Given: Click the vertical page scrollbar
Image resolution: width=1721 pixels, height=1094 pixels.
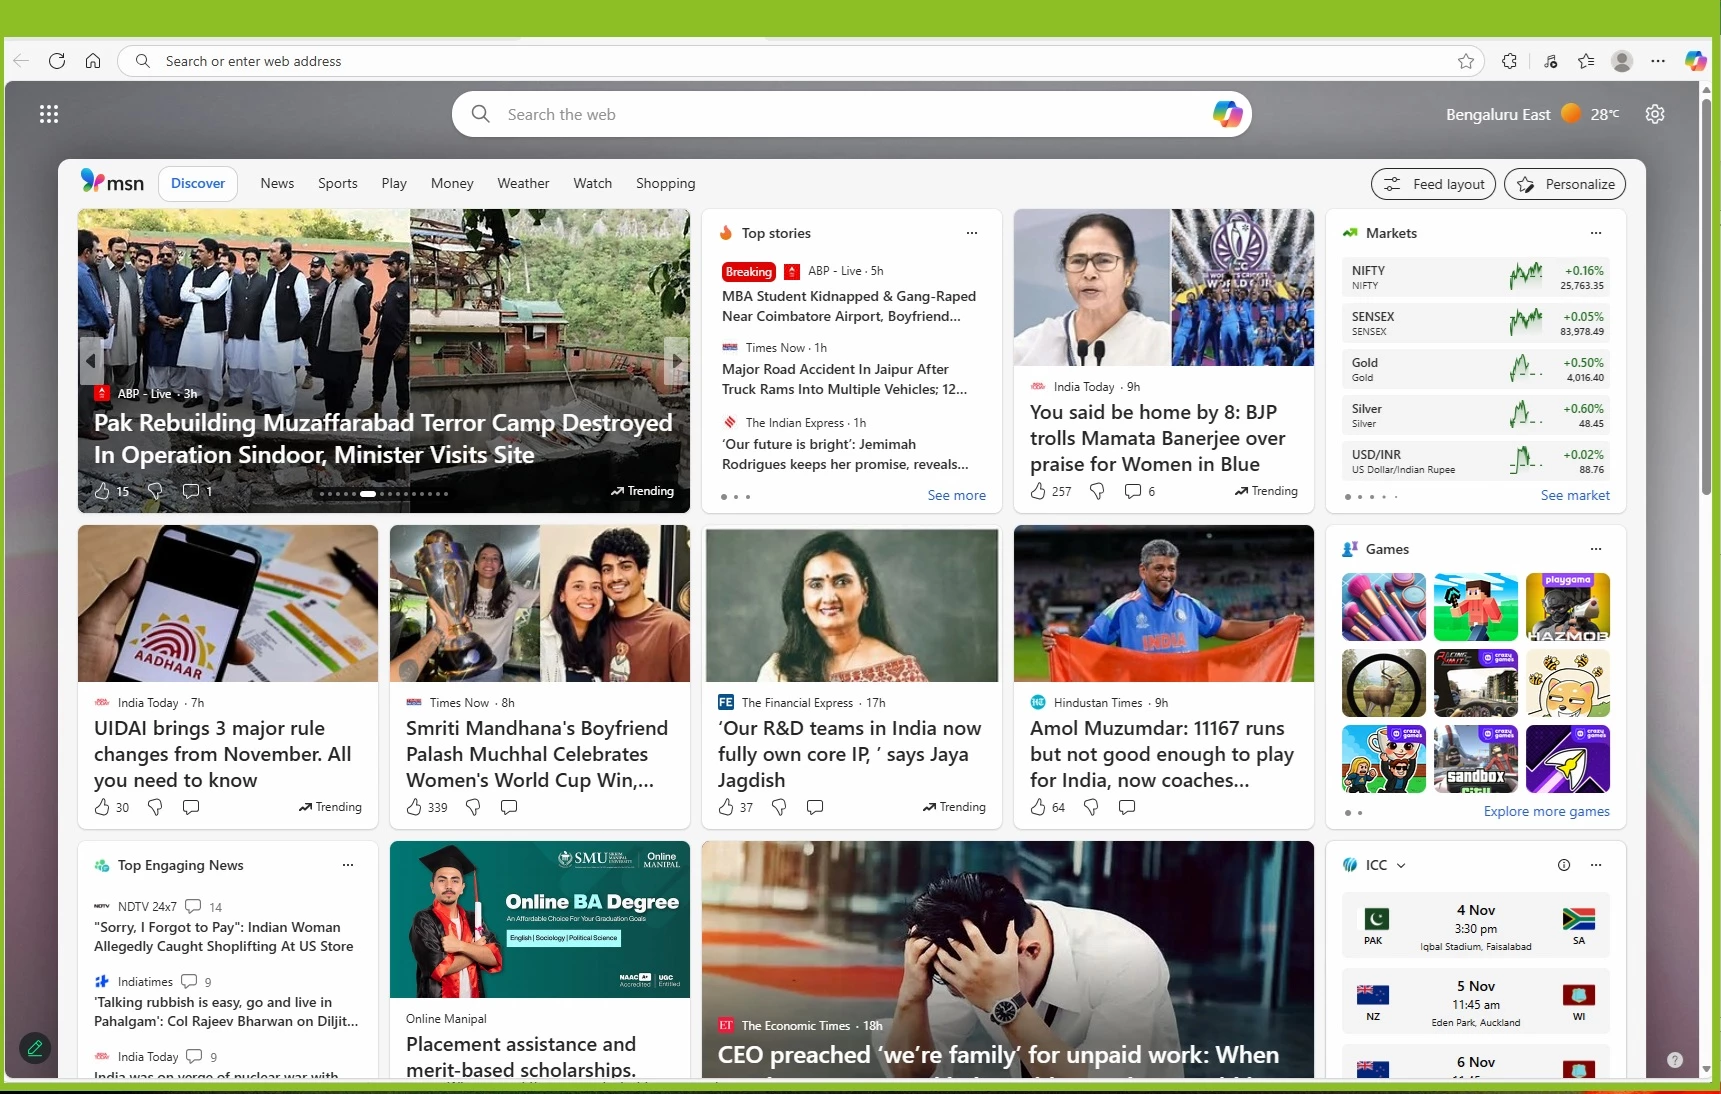Looking at the screenshot, I should [1706, 295].
